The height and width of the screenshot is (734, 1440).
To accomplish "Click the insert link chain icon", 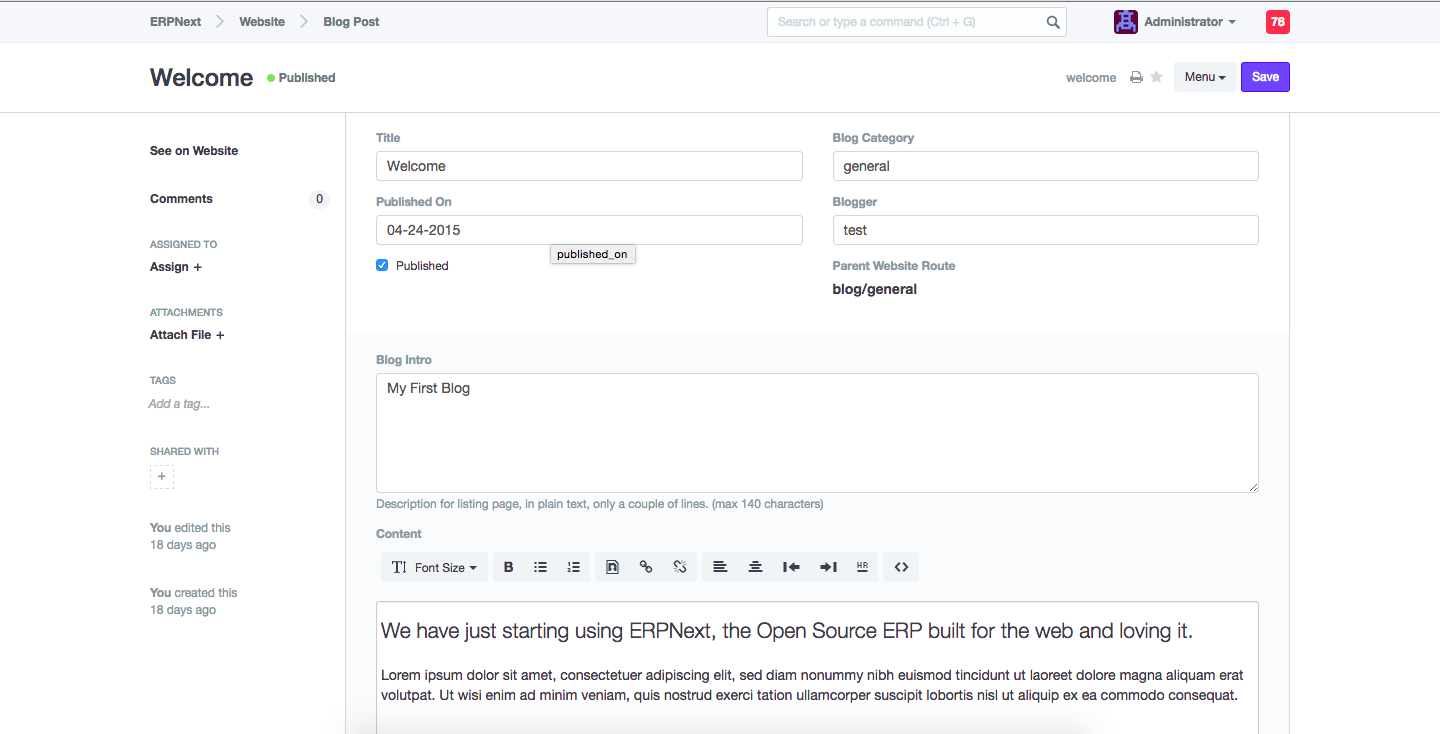I will coord(646,567).
